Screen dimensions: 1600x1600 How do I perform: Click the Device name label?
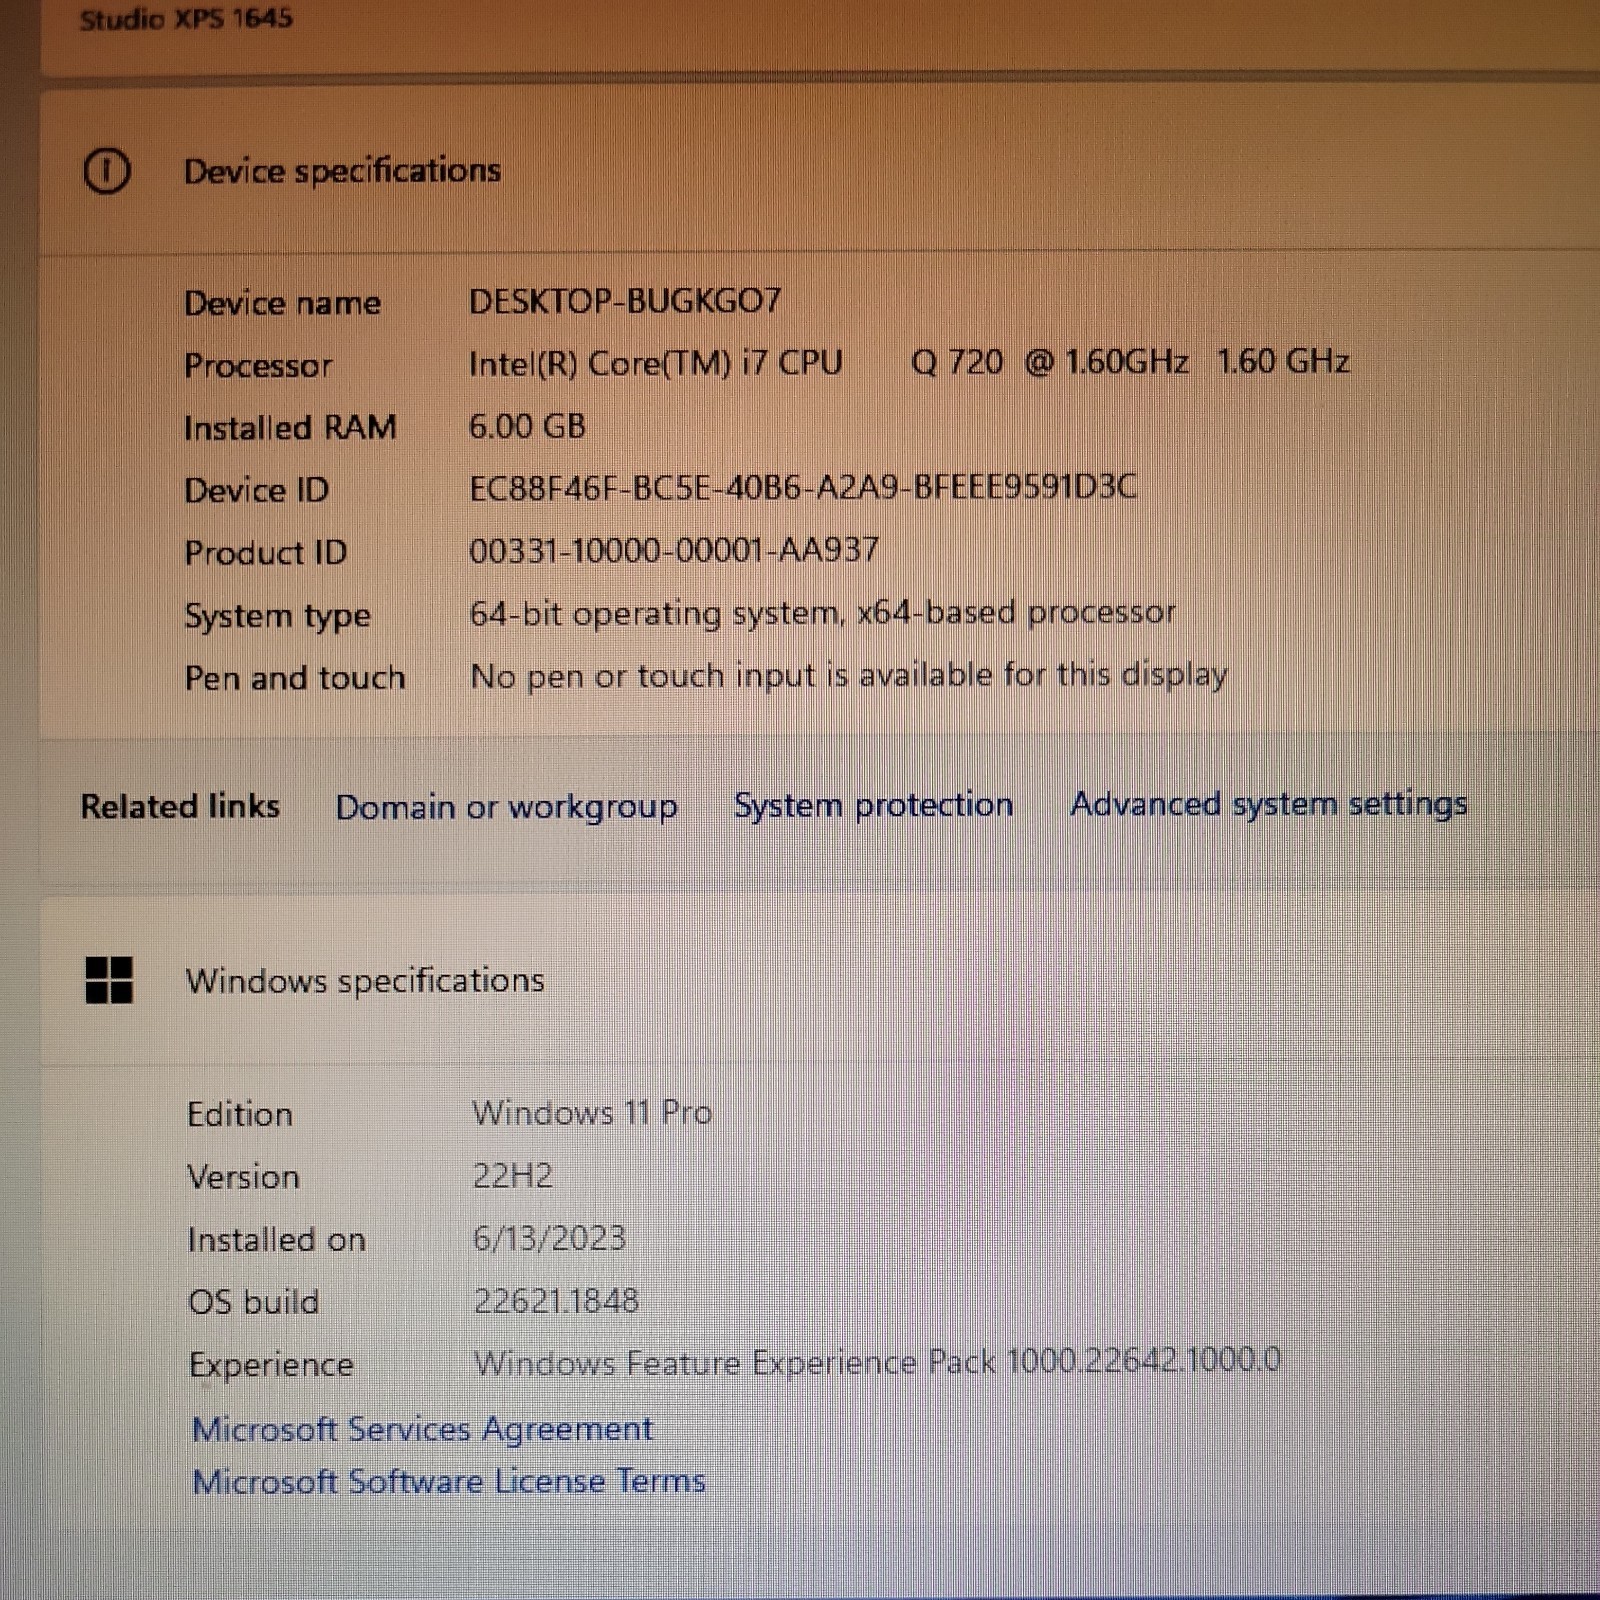282,303
